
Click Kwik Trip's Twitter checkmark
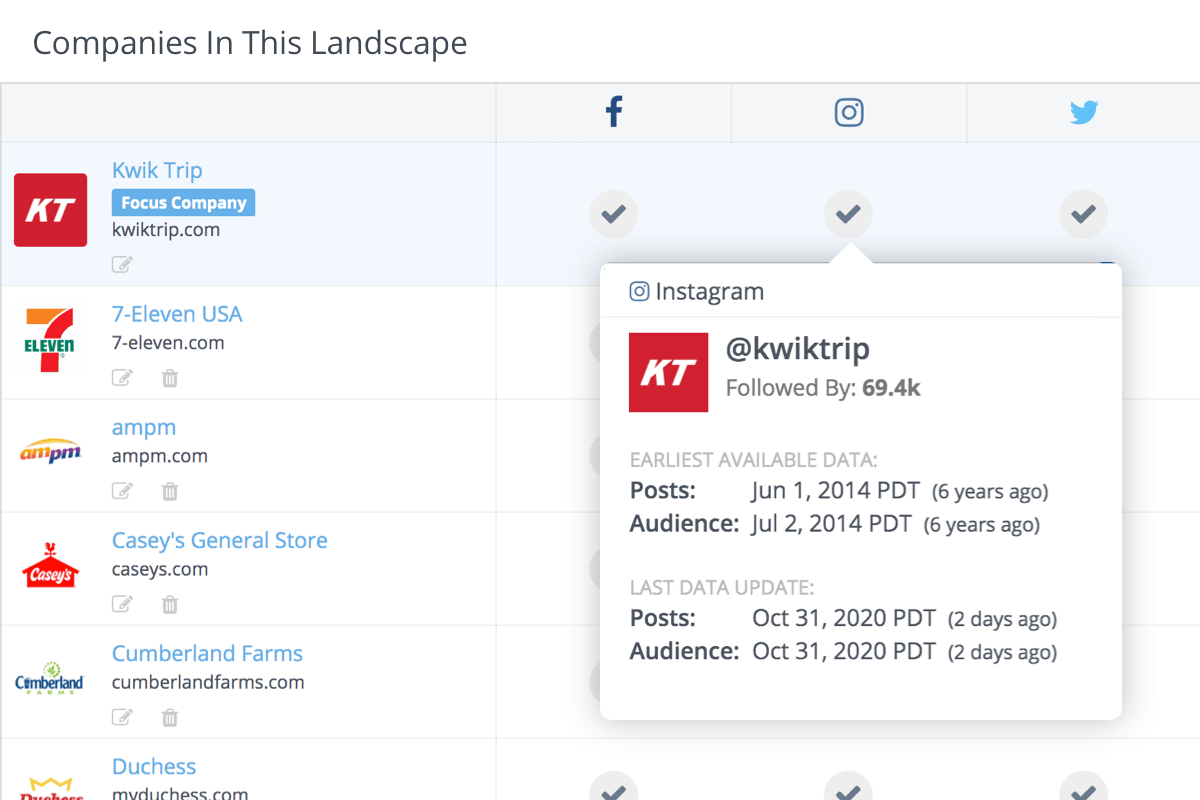(1083, 213)
